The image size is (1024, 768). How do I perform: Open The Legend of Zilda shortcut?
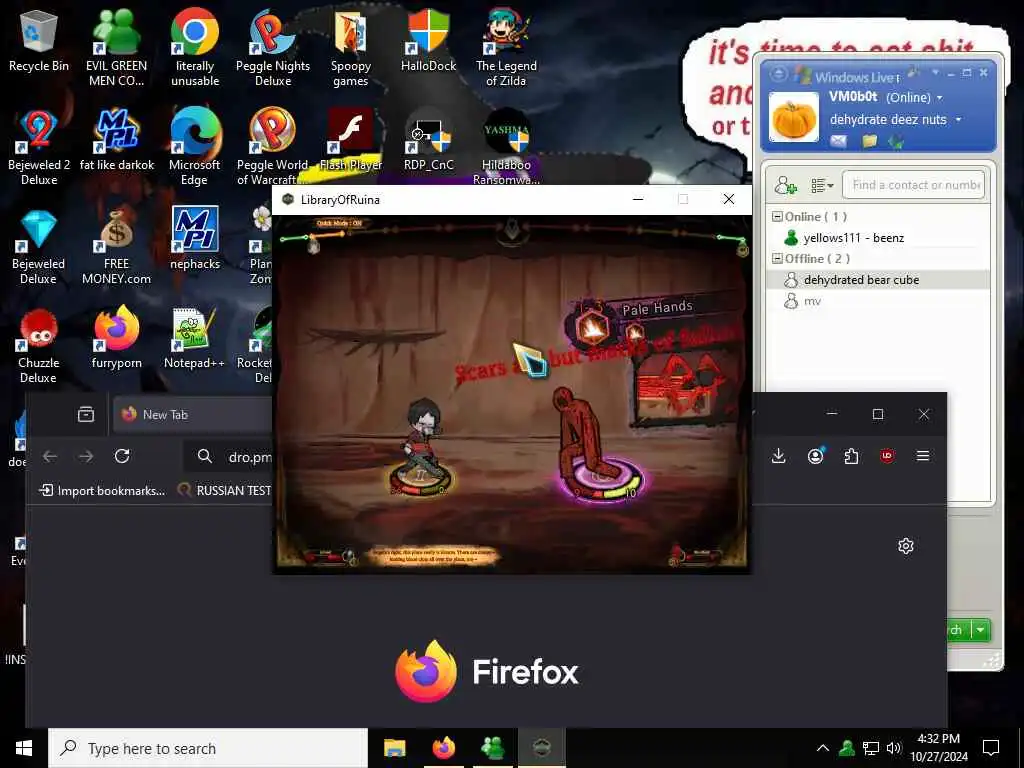tap(506, 47)
